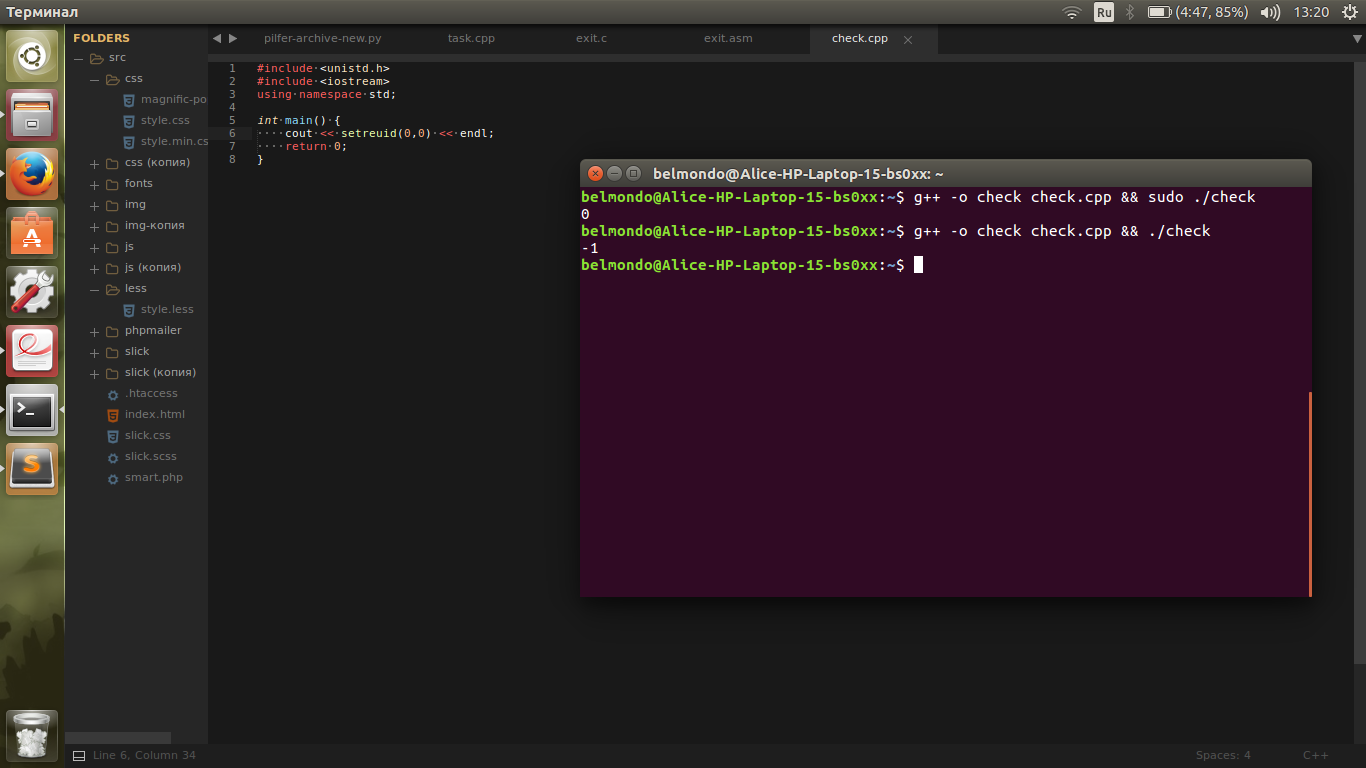Toggle the sidebar using status bar icon

tap(77, 755)
